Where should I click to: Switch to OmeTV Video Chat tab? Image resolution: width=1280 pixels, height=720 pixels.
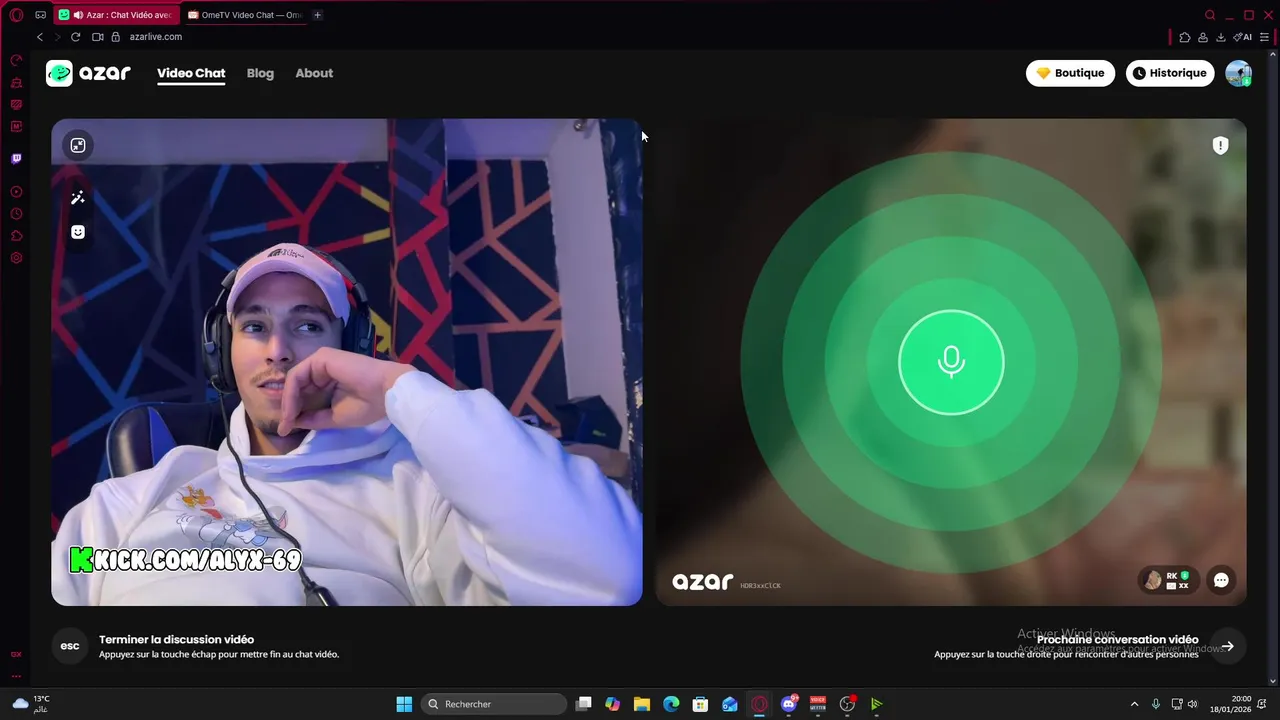[x=246, y=15]
